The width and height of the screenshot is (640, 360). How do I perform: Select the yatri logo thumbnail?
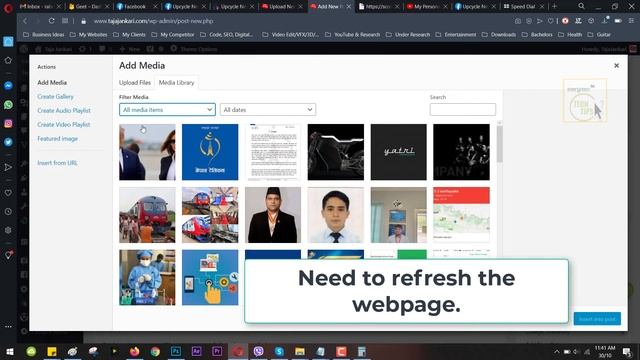pos(398,152)
